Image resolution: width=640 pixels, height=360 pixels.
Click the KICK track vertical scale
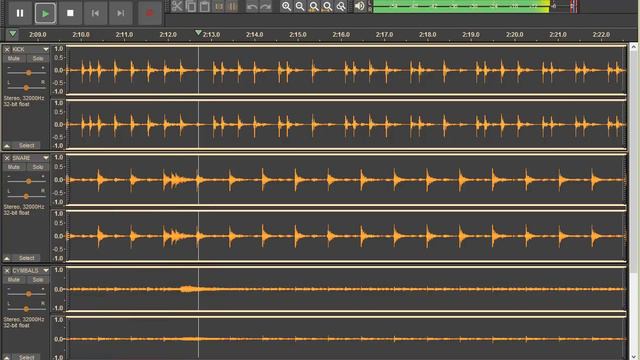click(x=58, y=97)
